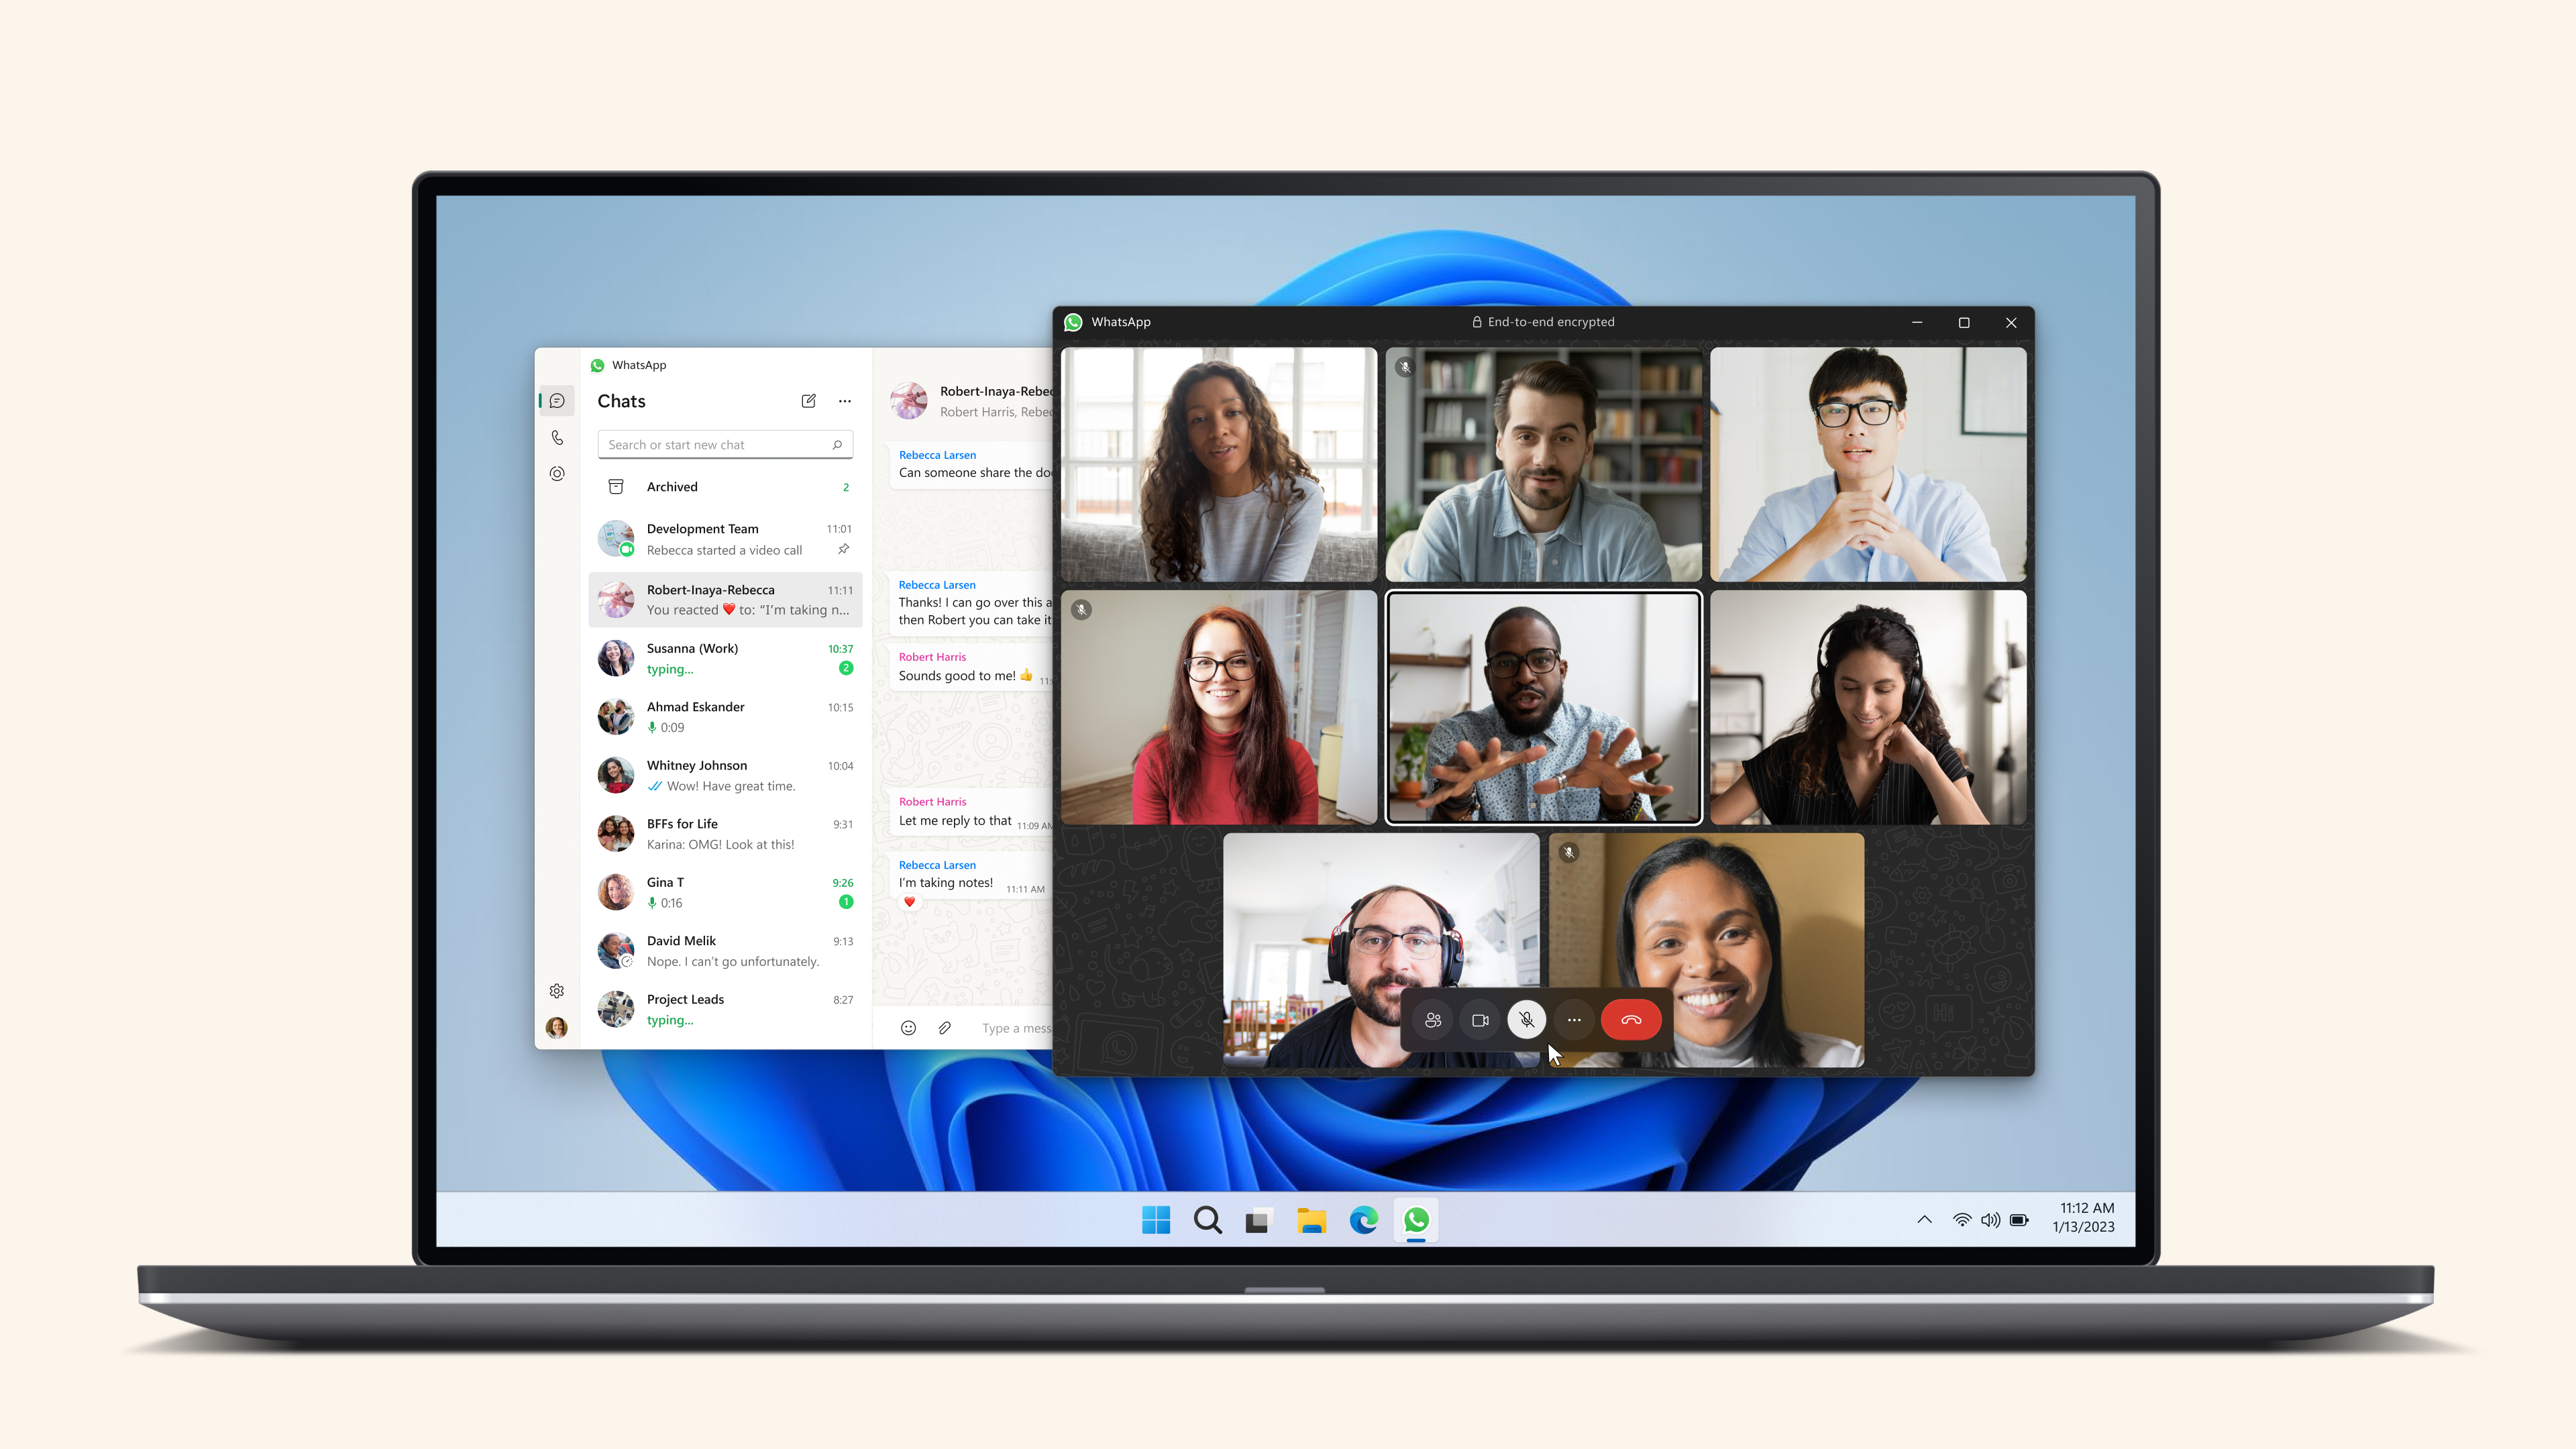The width and height of the screenshot is (2576, 1449).
Task: Click the mute microphone button in call
Action: (1525, 1019)
